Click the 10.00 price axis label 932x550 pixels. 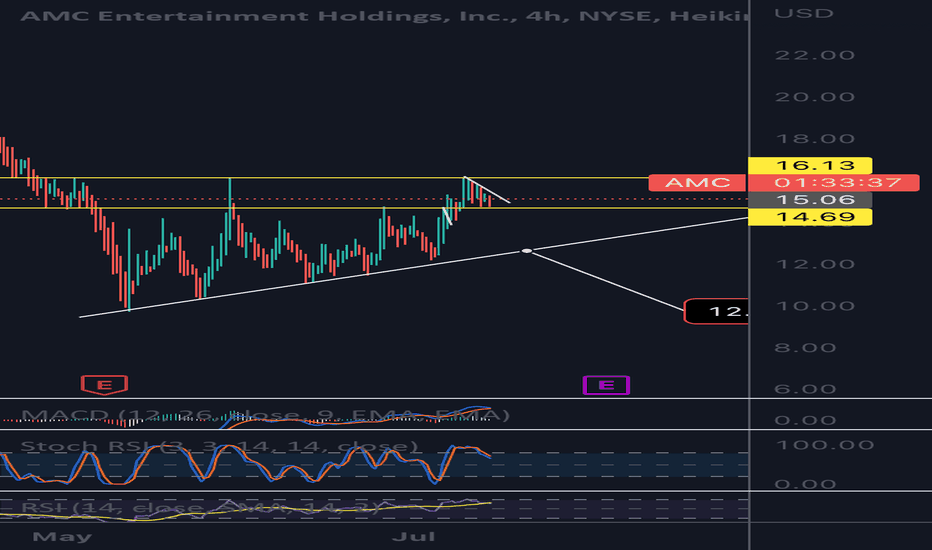tap(815, 306)
